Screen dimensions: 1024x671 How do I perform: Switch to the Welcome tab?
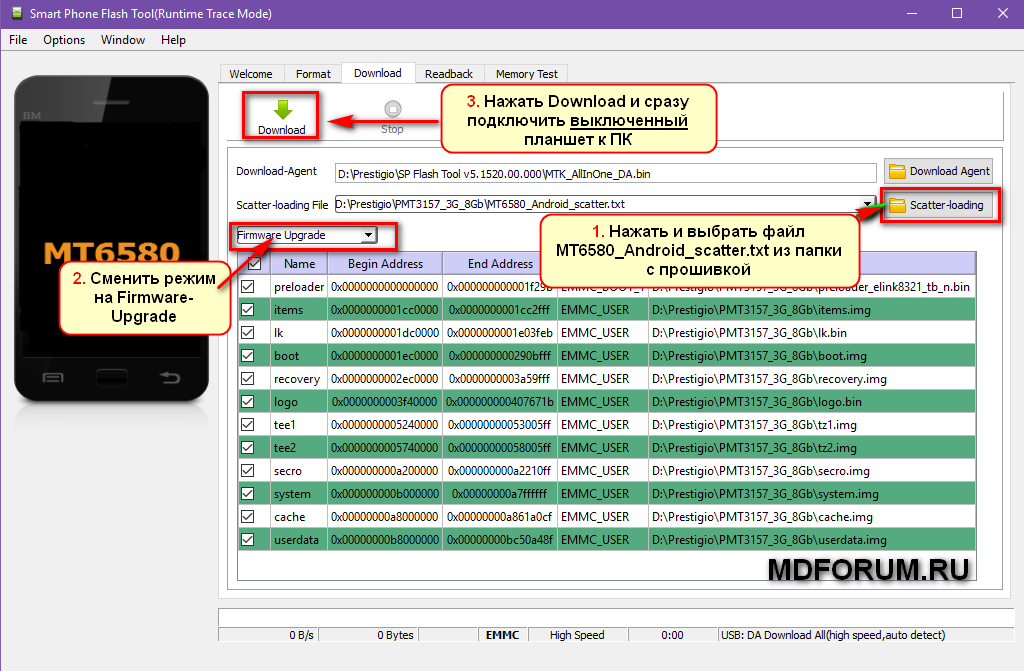251,74
